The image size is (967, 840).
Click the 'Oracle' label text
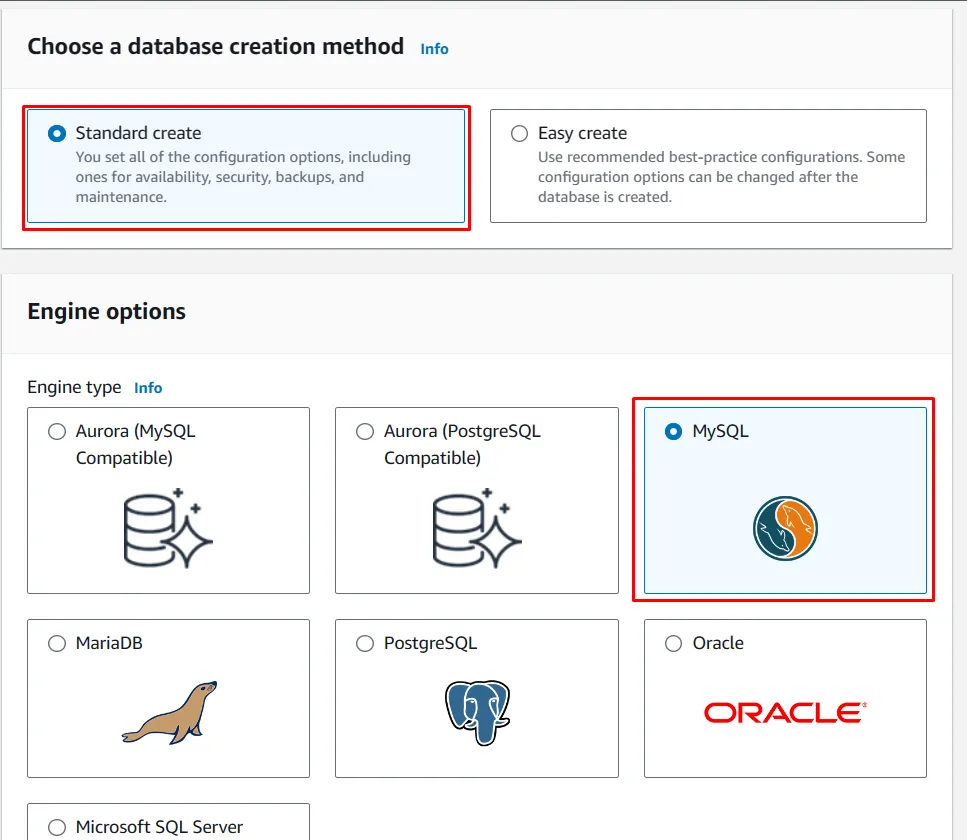(x=718, y=643)
